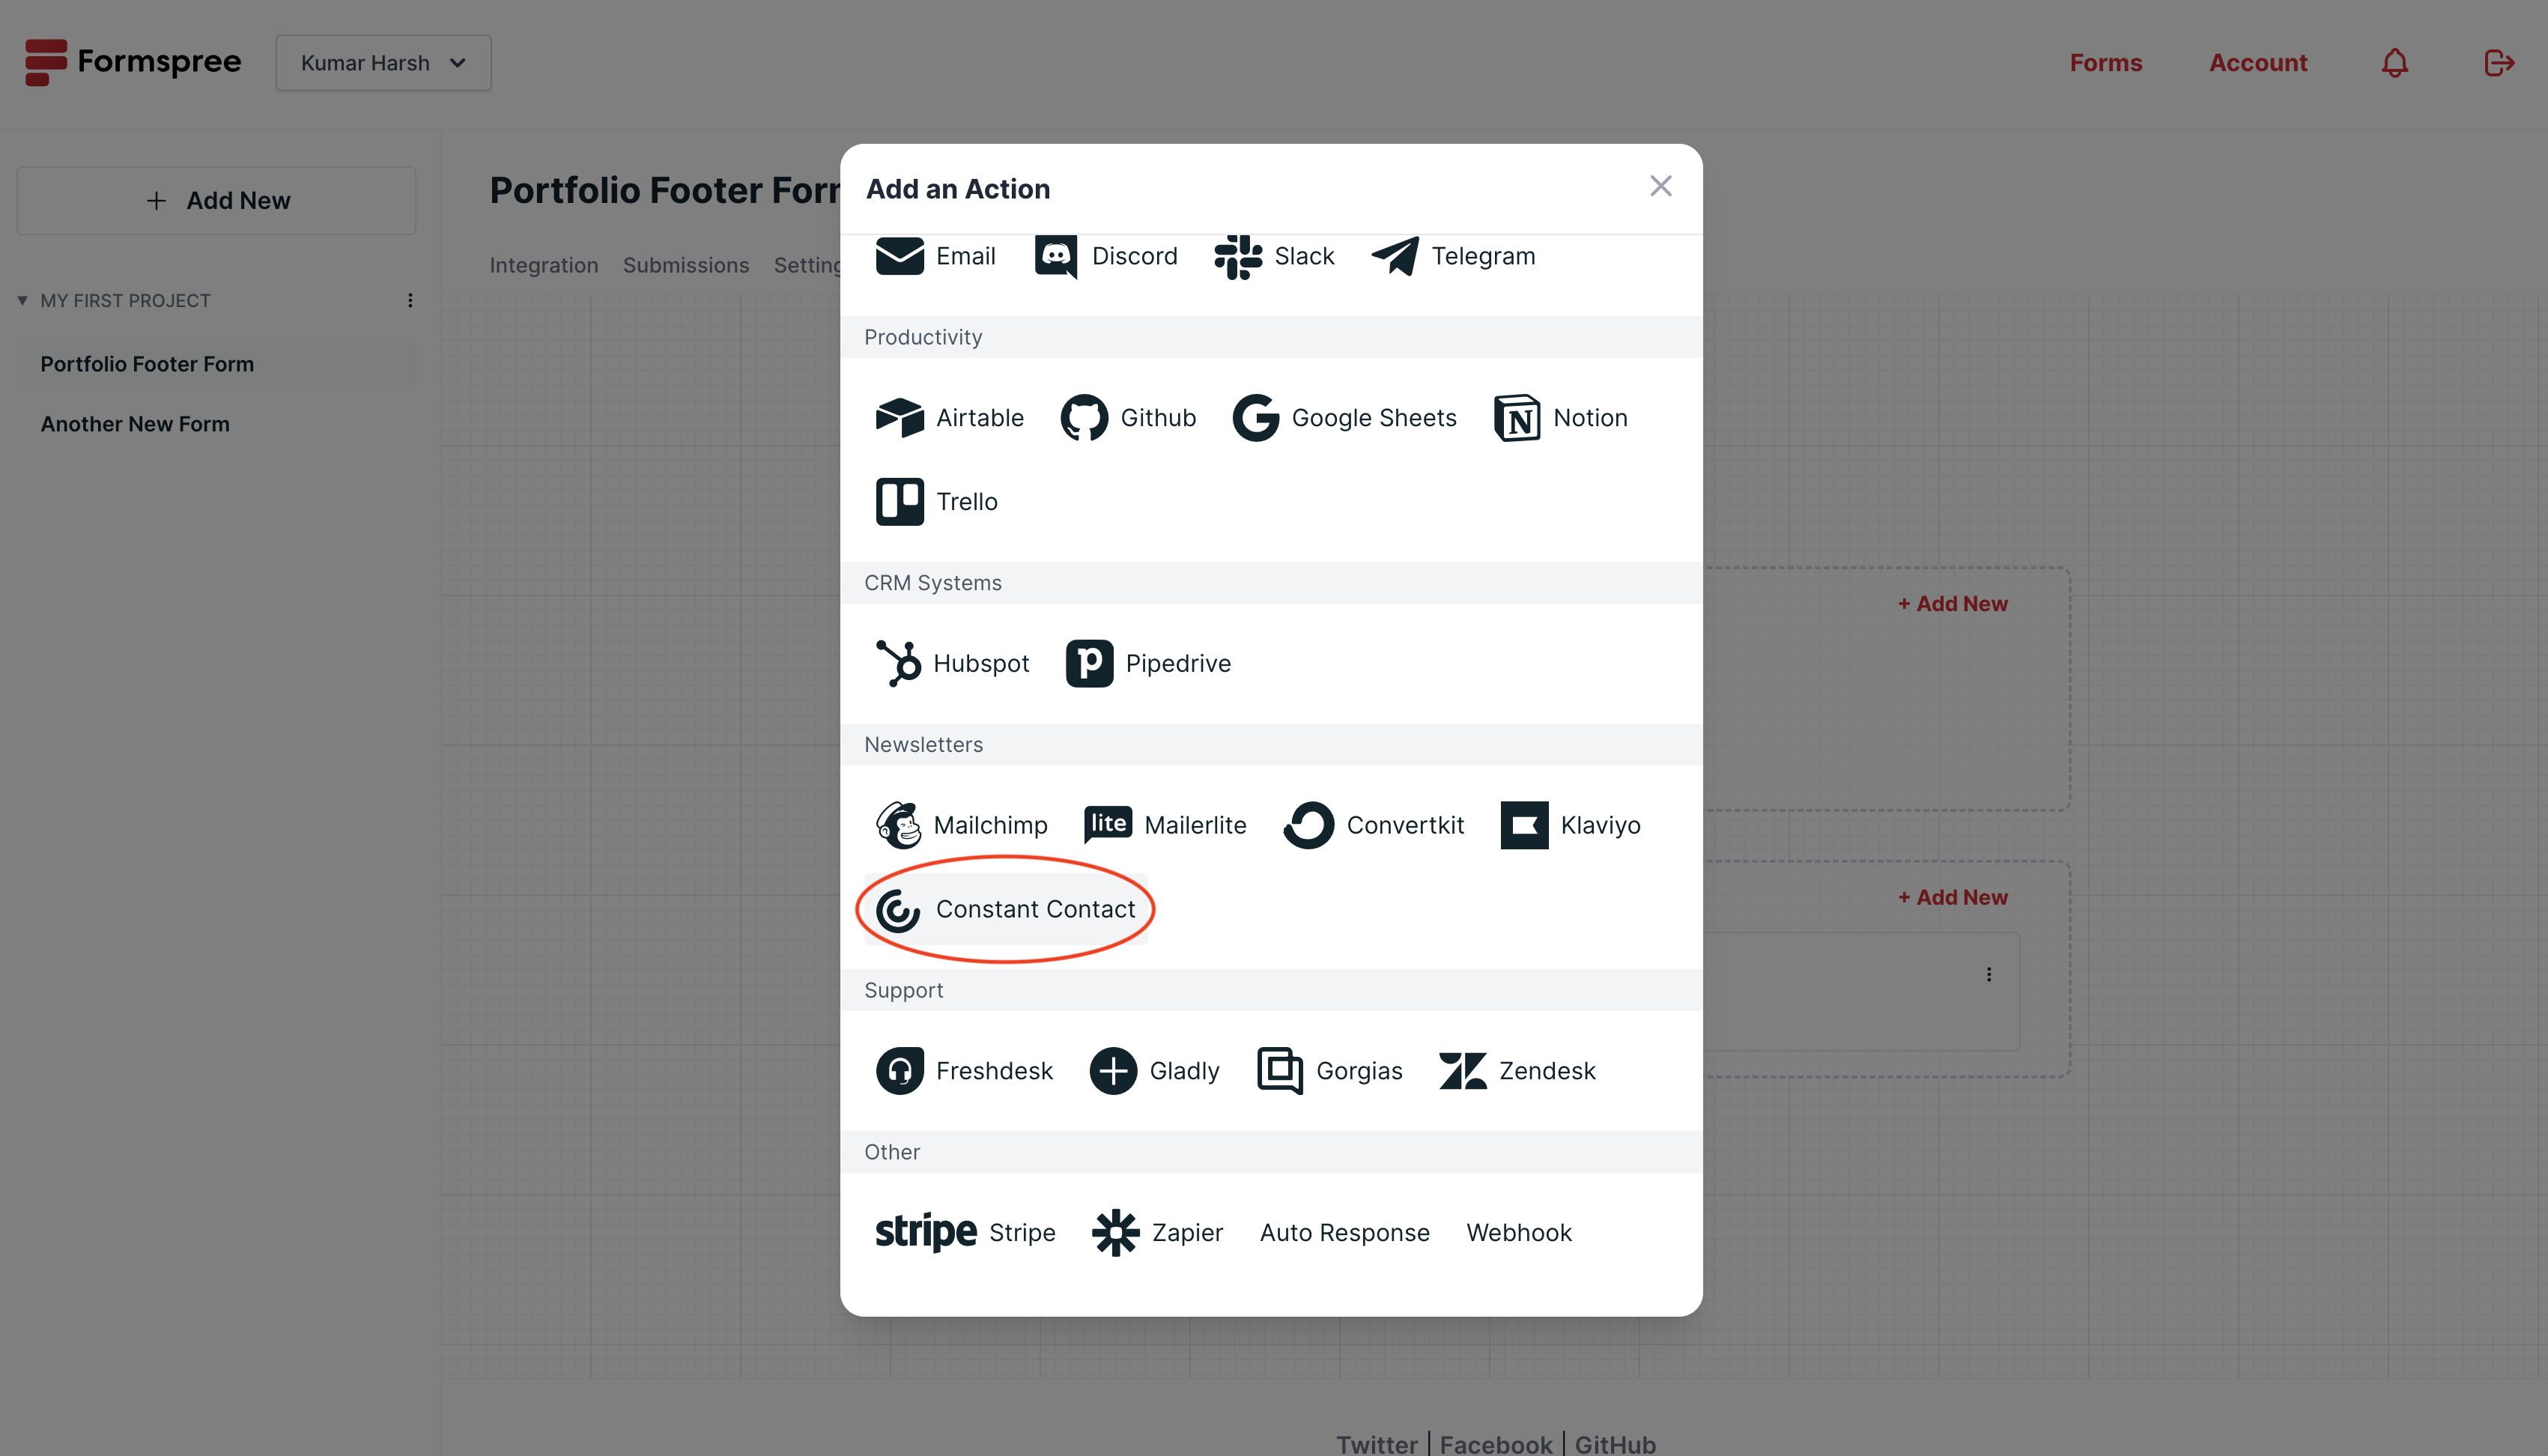
Task: Choose the Telegram paper plane icon
Action: (1395, 256)
